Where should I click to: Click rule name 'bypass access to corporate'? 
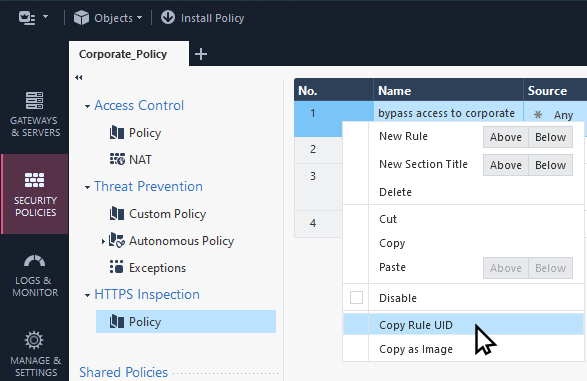click(x=446, y=113)
